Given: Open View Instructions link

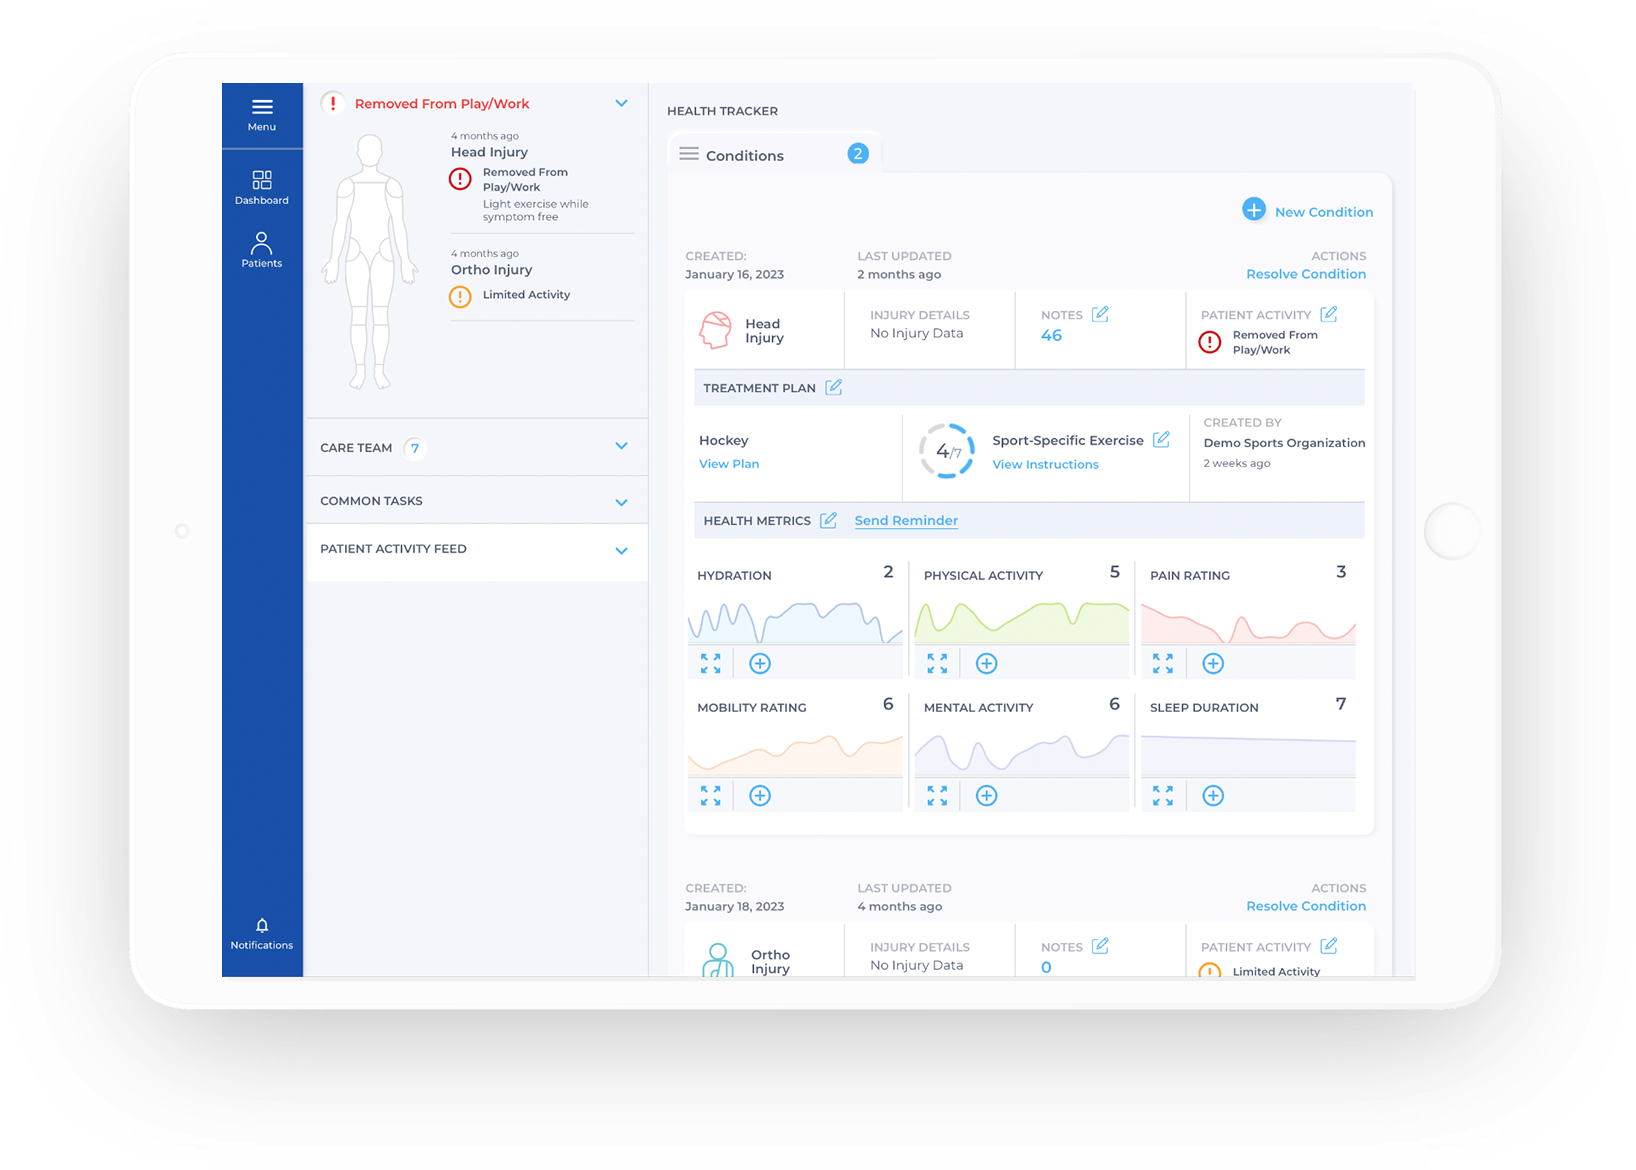Looking at the screenshot, I should (x=1045, y=464).
